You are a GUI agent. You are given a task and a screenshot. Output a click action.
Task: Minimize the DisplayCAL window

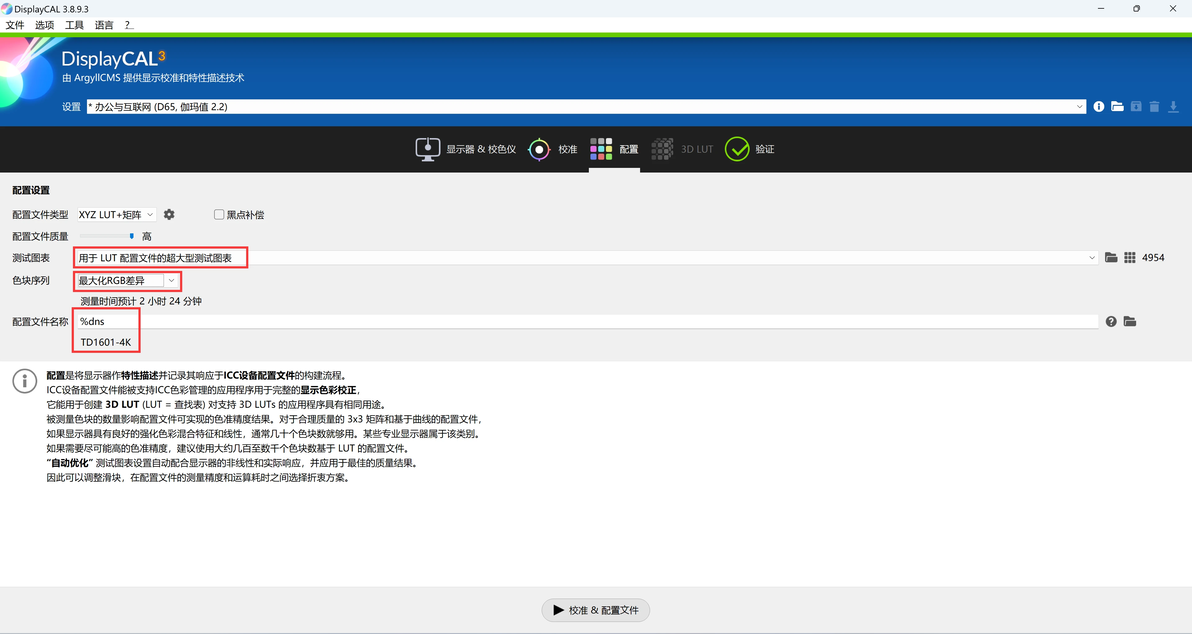click(x=1101, y=8)
